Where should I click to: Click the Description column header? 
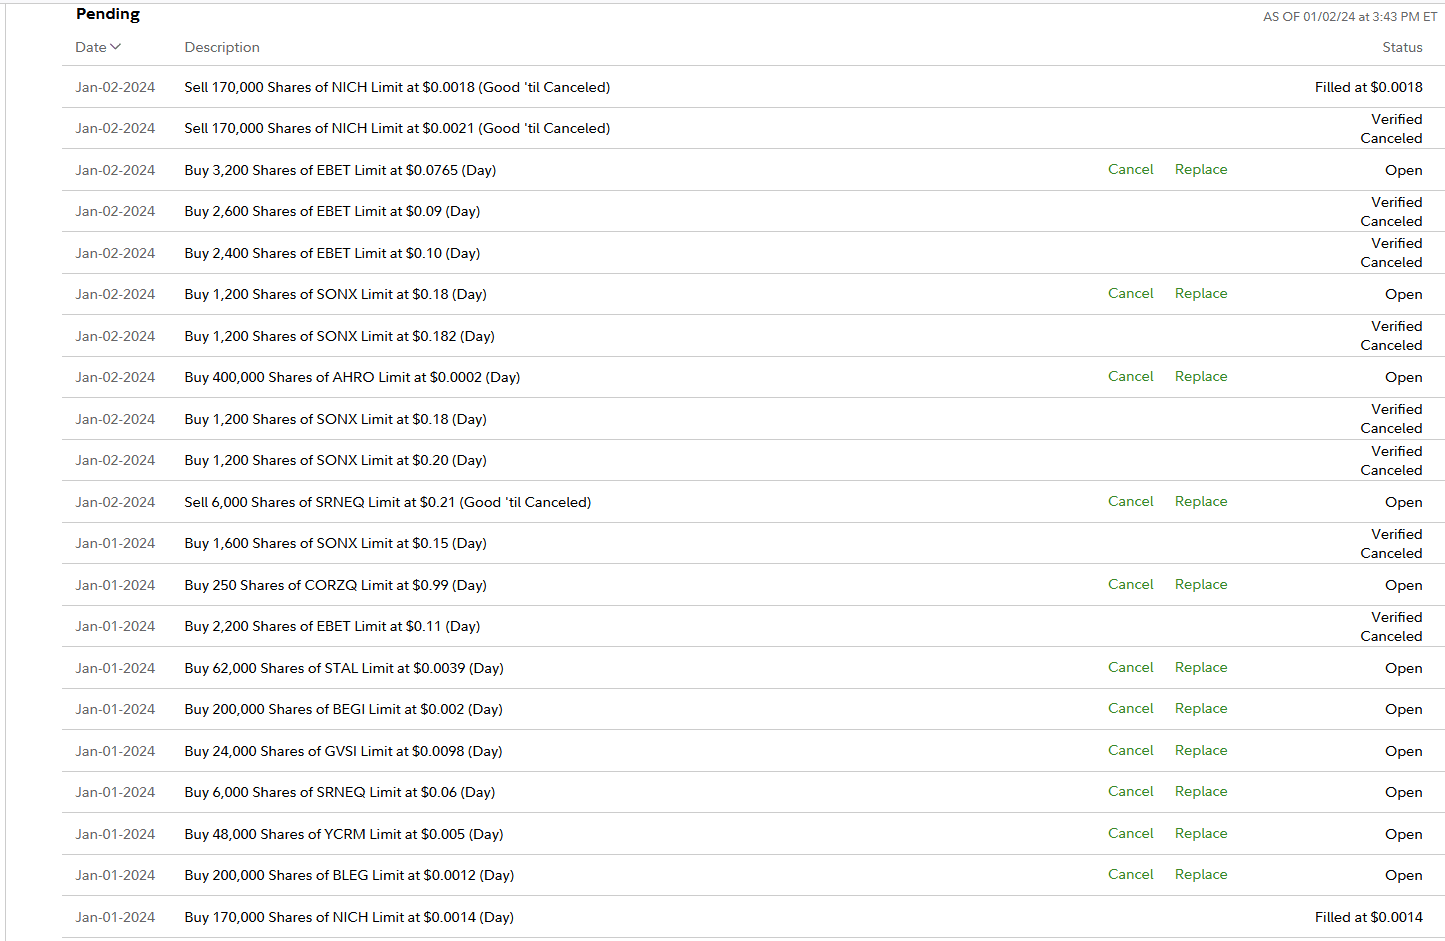(222, 47)
